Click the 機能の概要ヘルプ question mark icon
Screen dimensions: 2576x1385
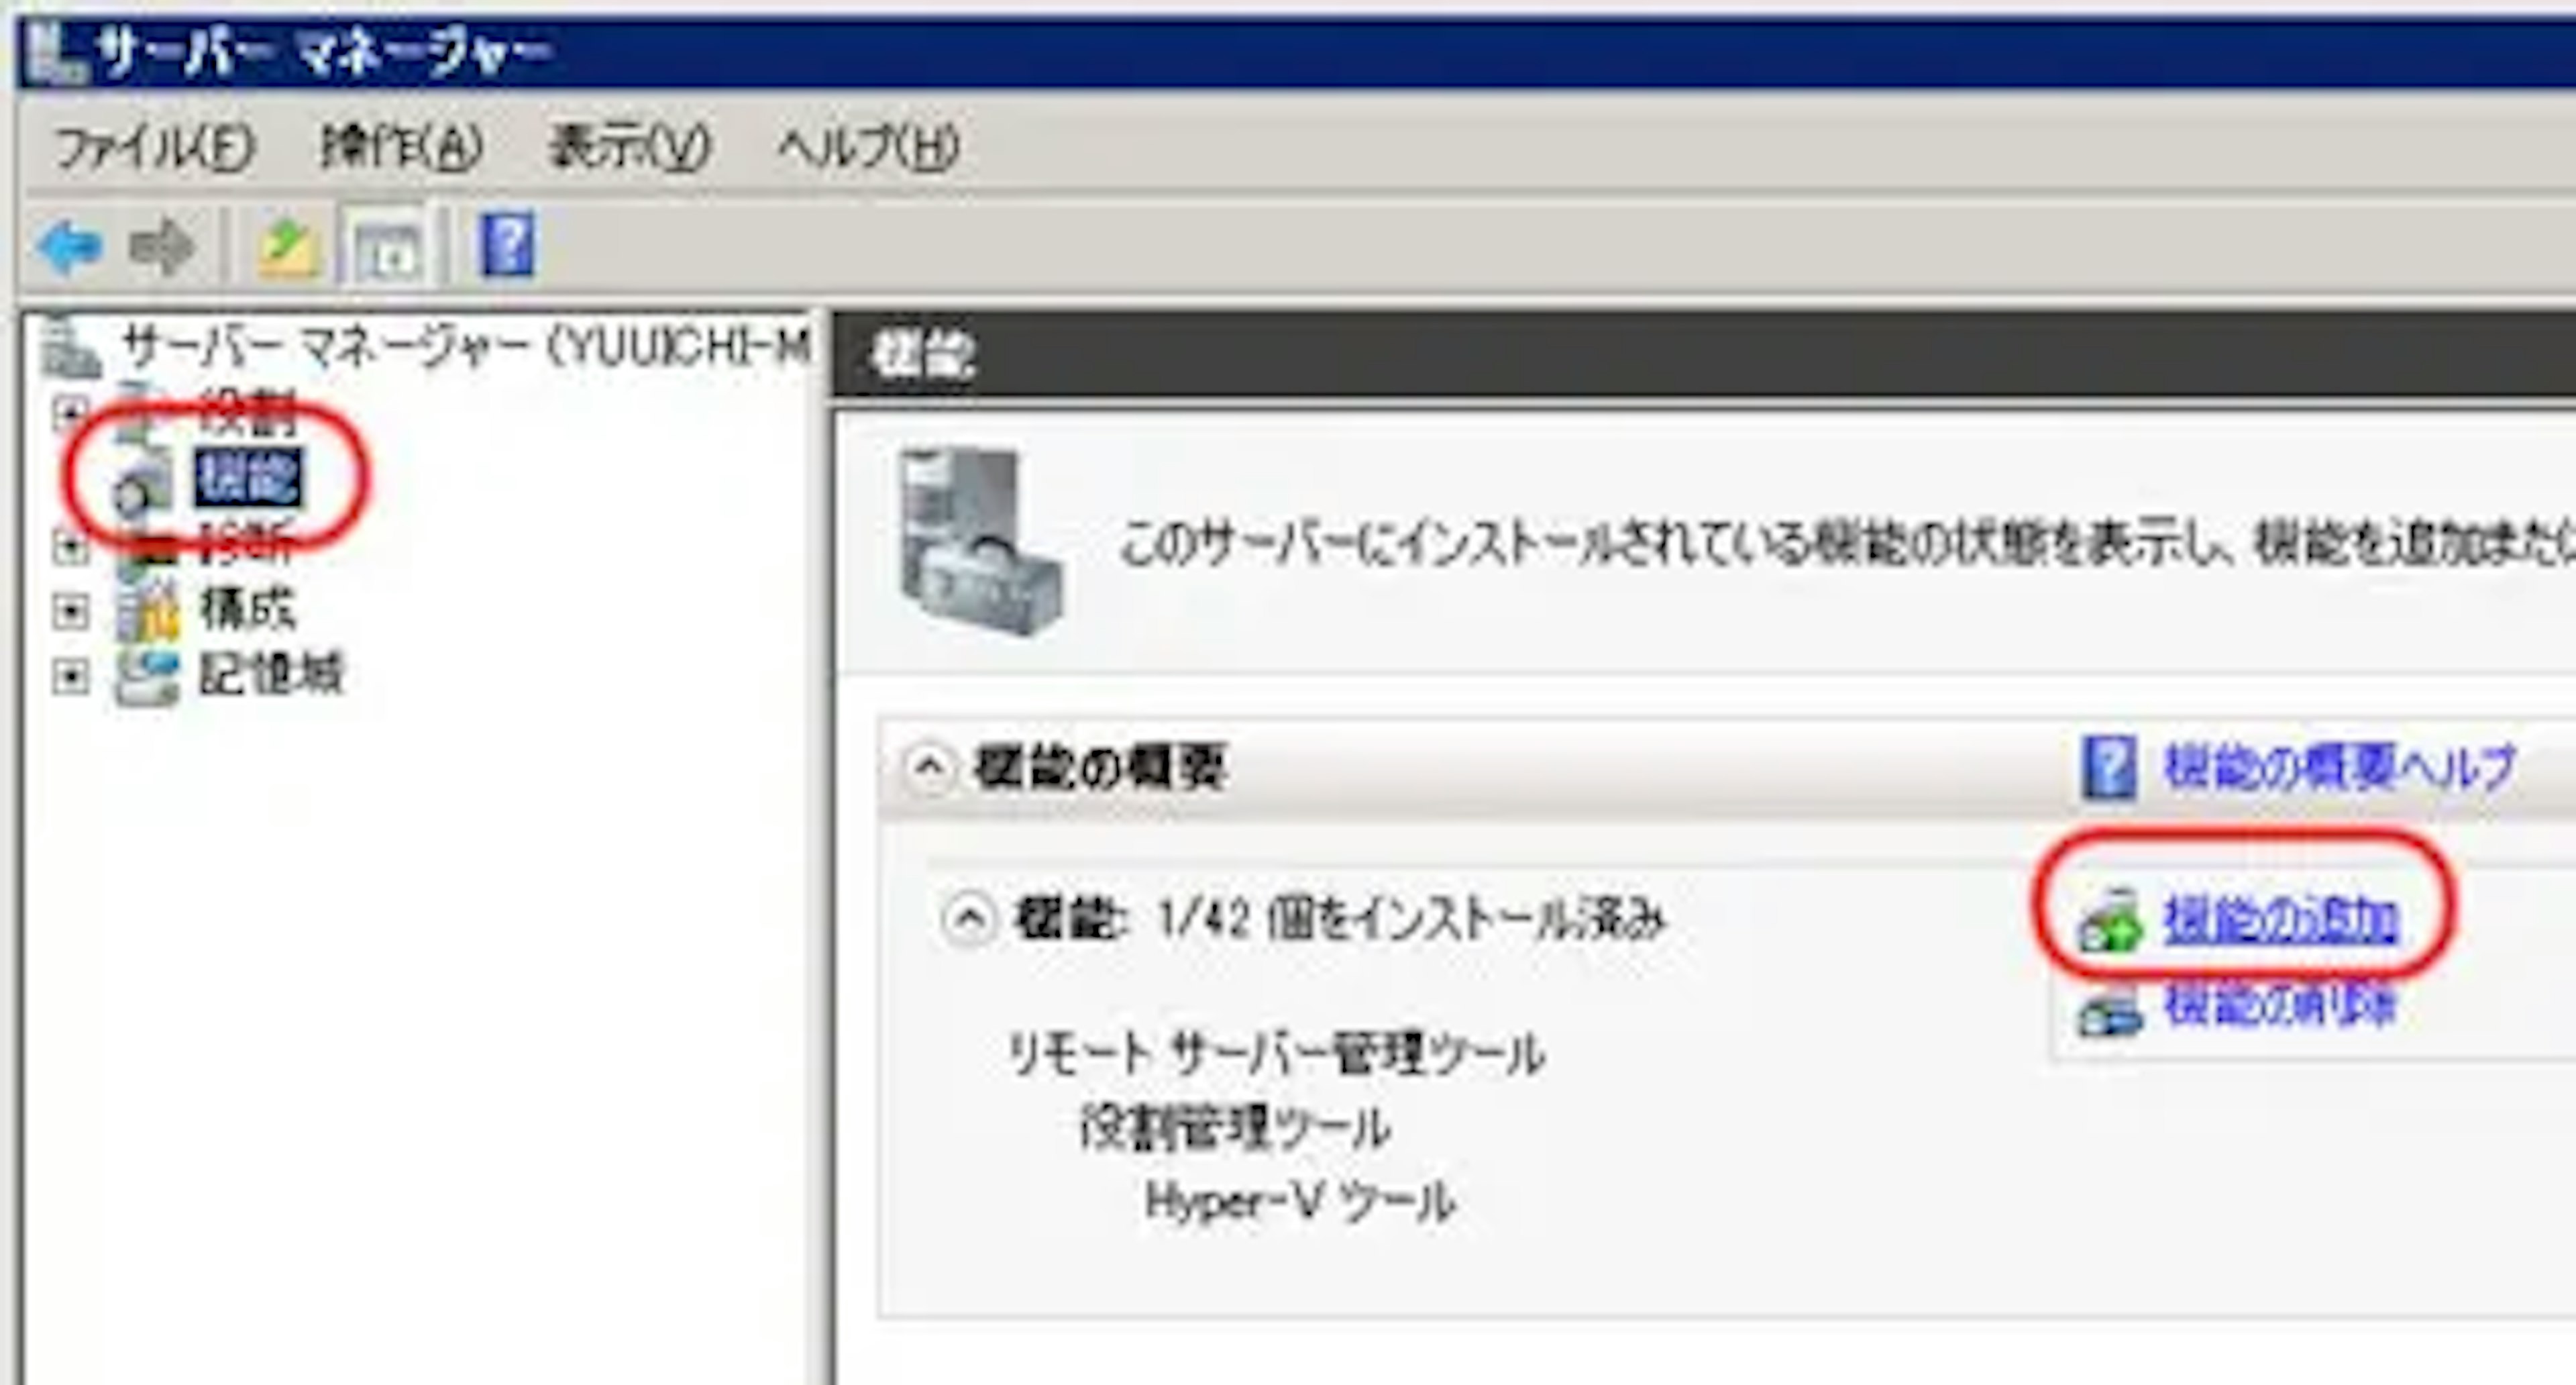[2108, 768]
